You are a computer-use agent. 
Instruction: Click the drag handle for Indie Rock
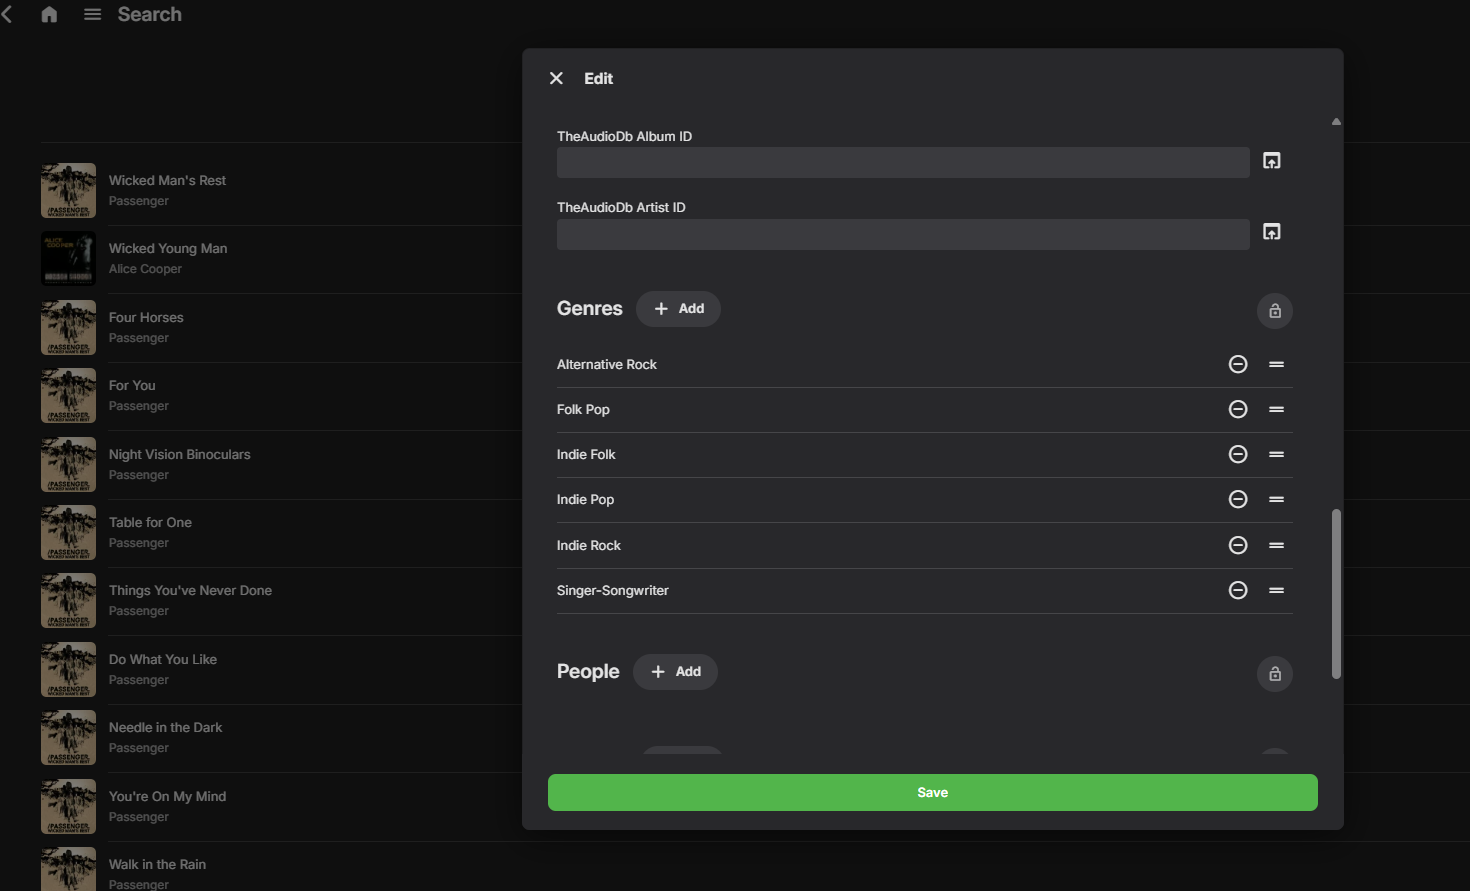point(1276,545)
